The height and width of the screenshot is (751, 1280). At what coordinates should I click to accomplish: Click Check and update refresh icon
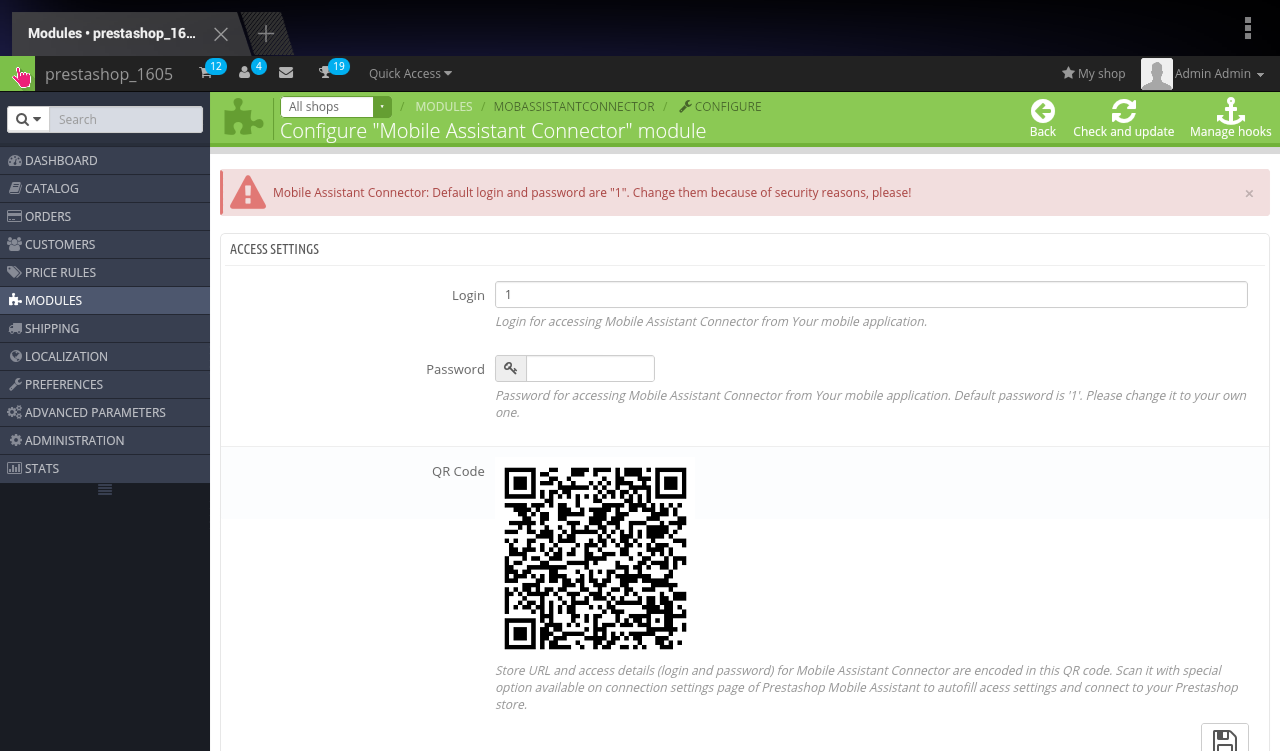coord(1124,118)
